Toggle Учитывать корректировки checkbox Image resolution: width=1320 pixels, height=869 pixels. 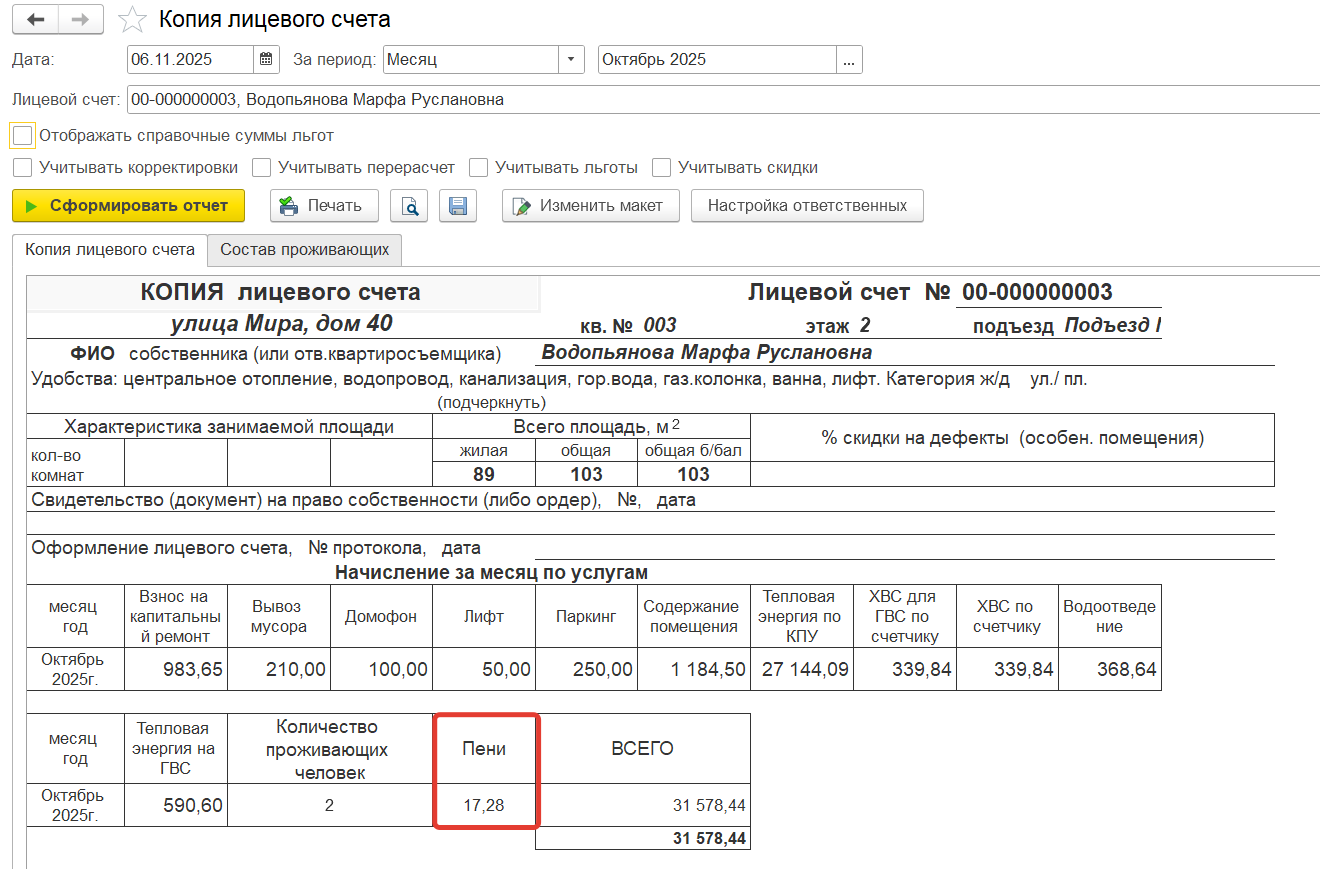coord(23,168)
